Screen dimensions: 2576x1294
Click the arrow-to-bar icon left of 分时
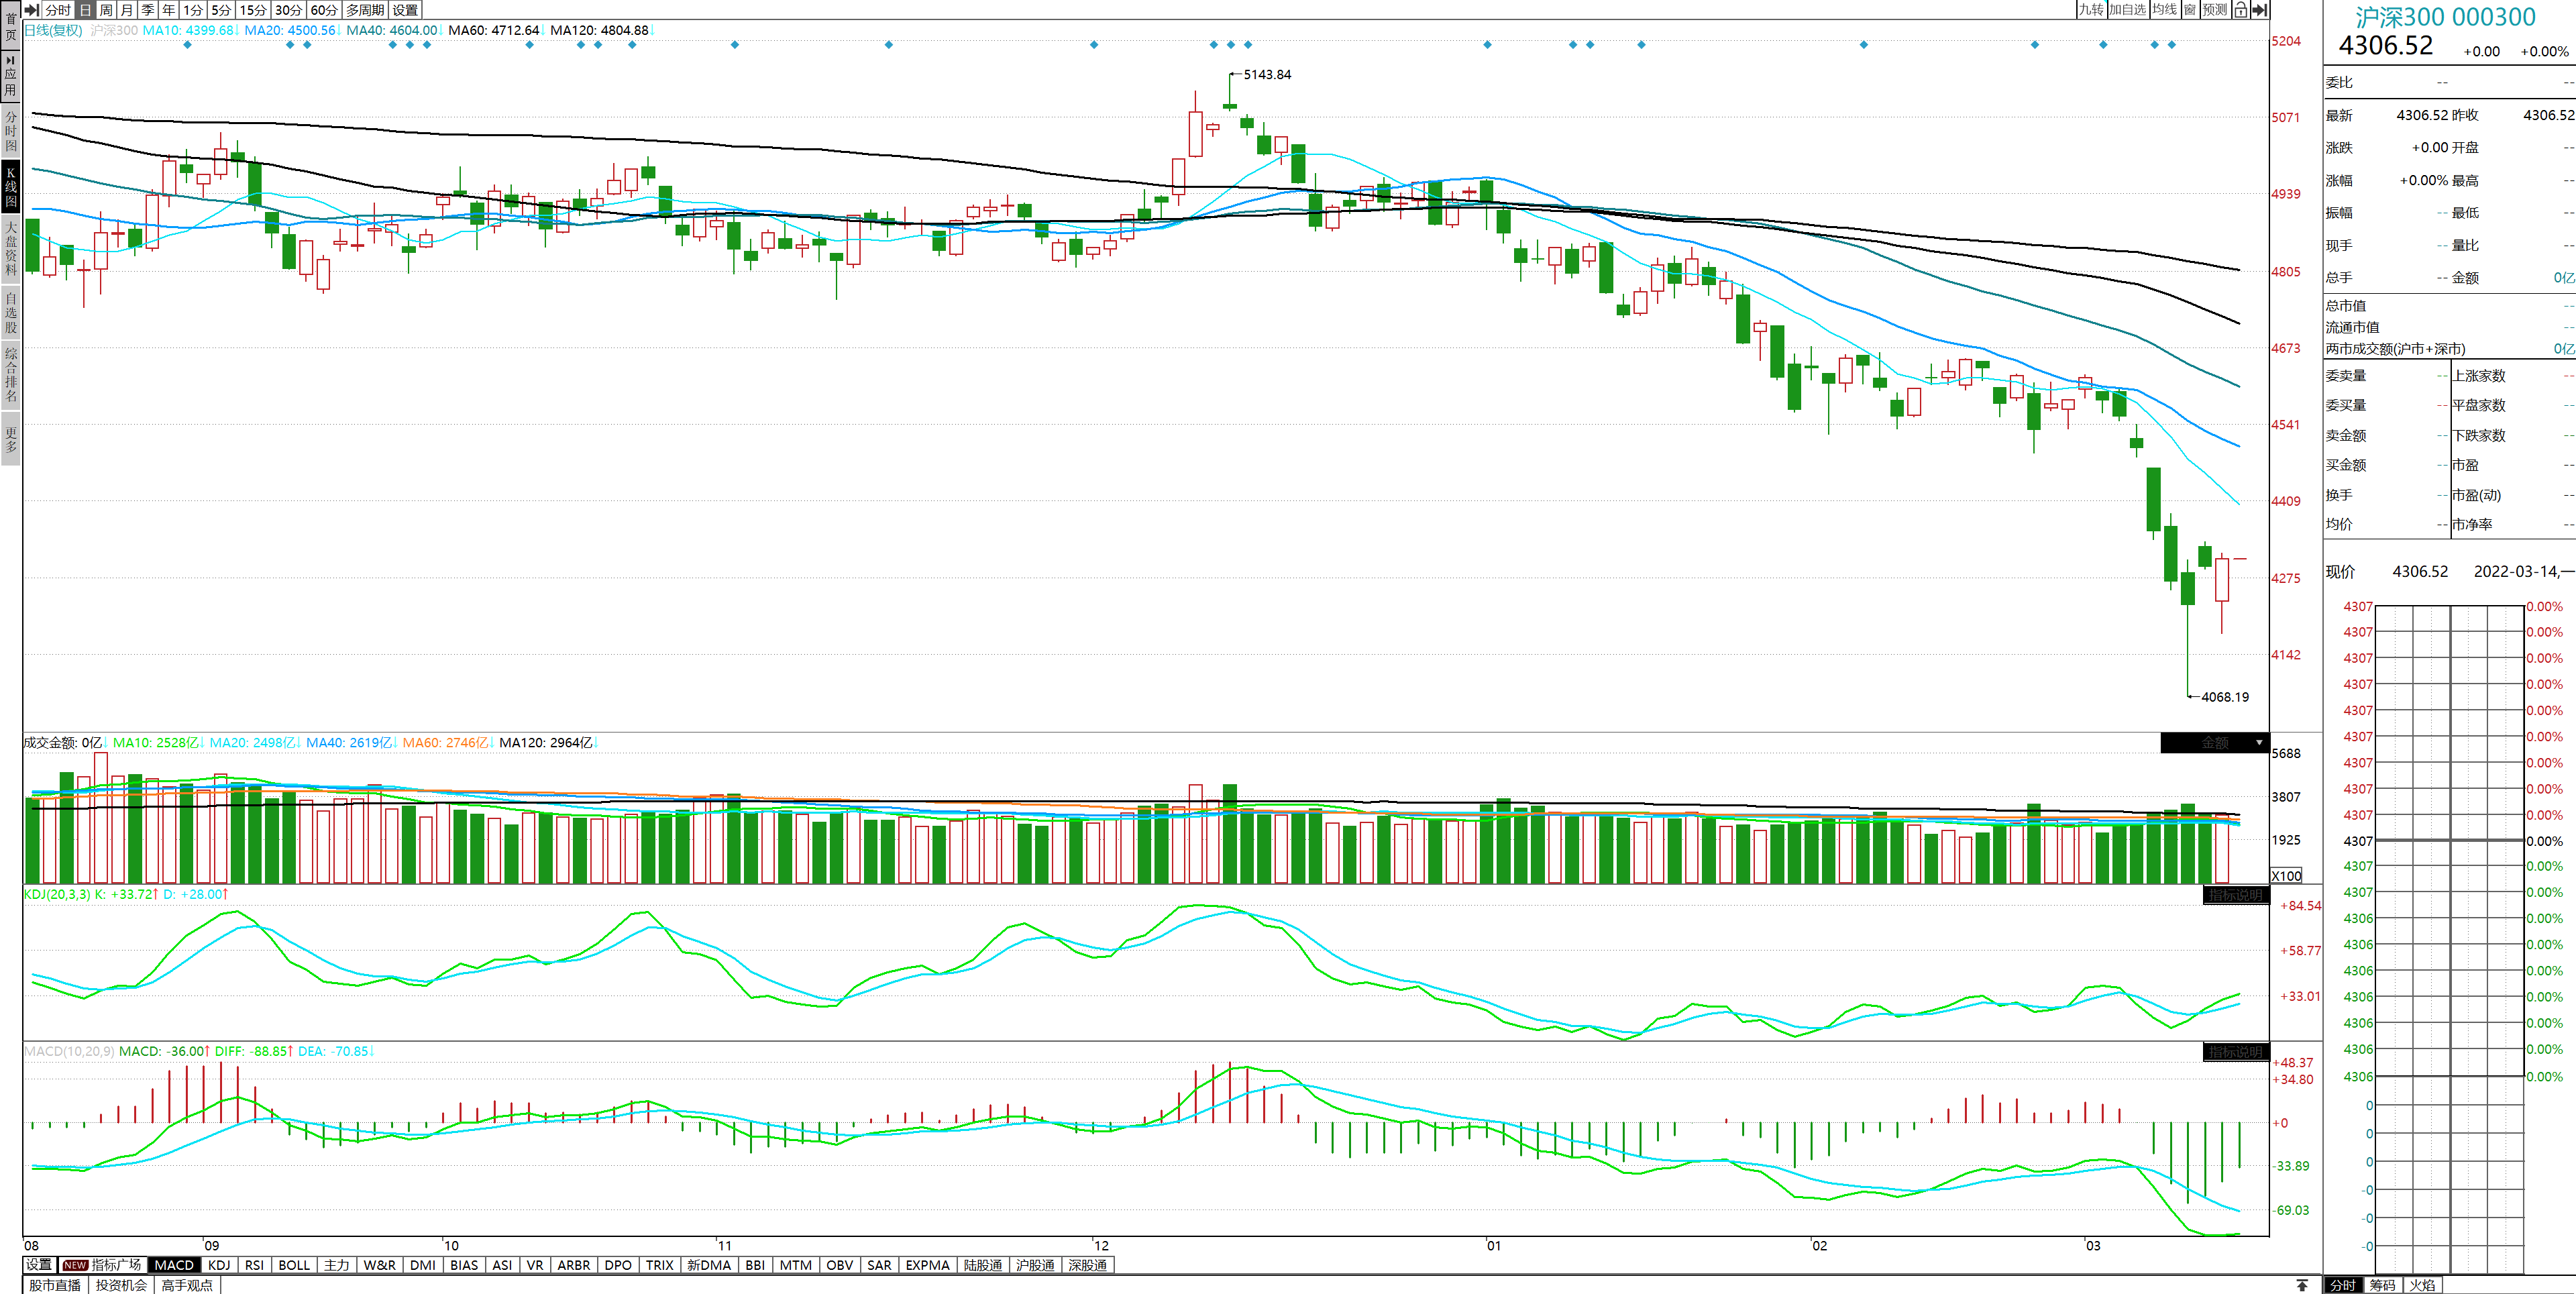pyautogui.click(x=32, y=10)
